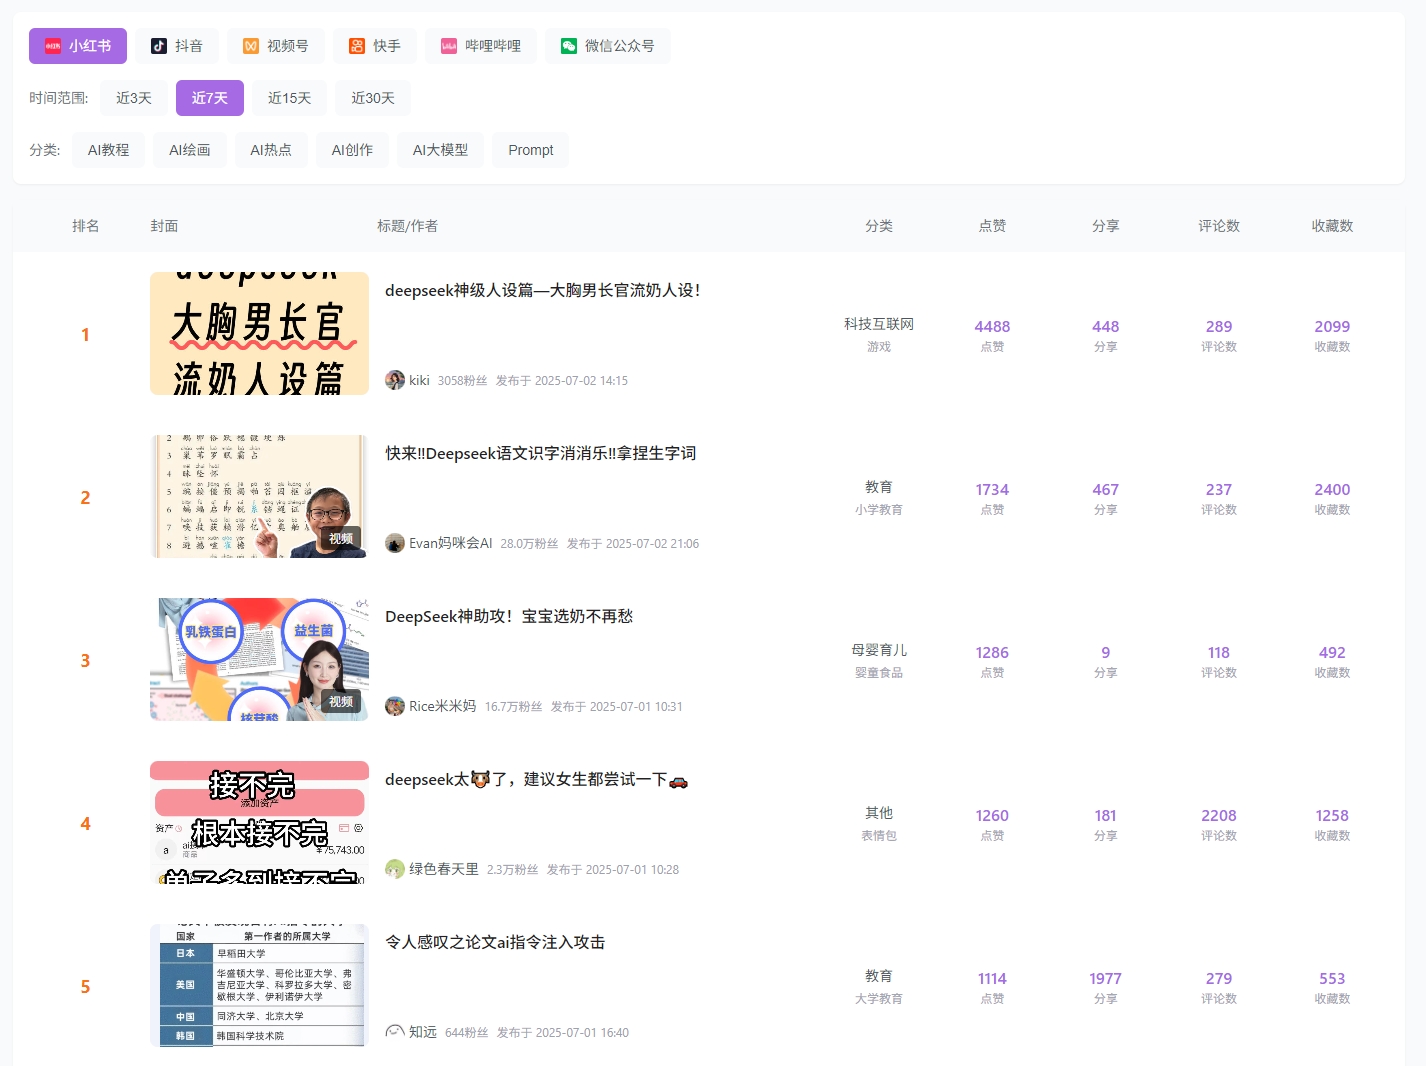The height and width of the screenshot is (1066, 1426).
Task: Filter by AI创作 category
Action: point(352,150)
